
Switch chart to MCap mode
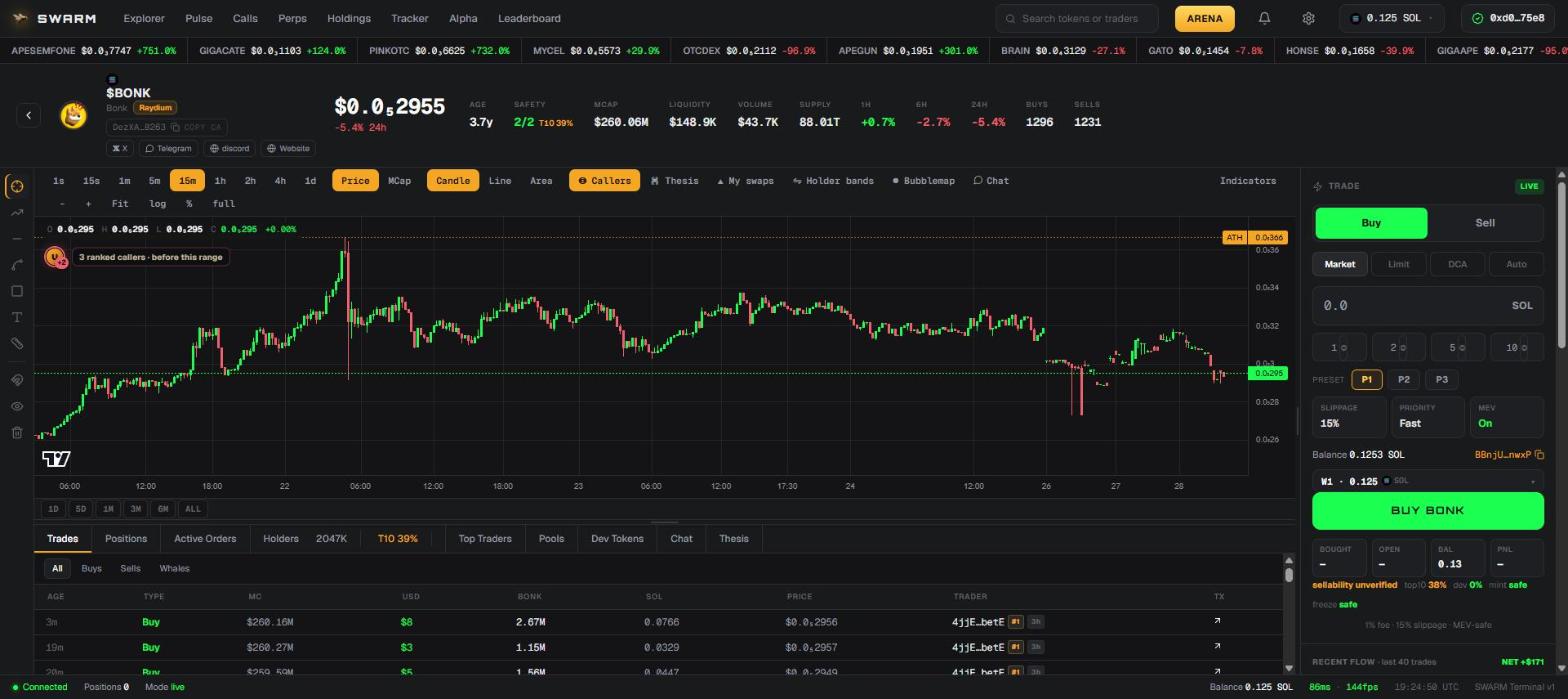(x=399, y=181)
